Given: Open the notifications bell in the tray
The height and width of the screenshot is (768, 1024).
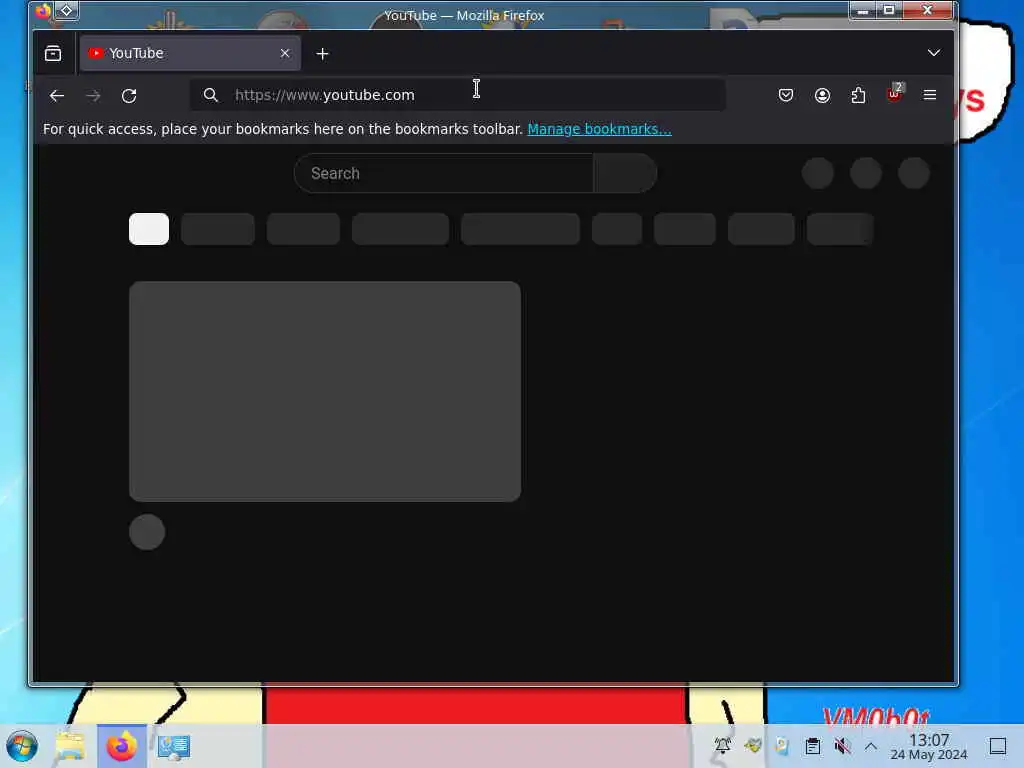Looking at the screenshot, I should pyautogui.click(x=722, y=745).
